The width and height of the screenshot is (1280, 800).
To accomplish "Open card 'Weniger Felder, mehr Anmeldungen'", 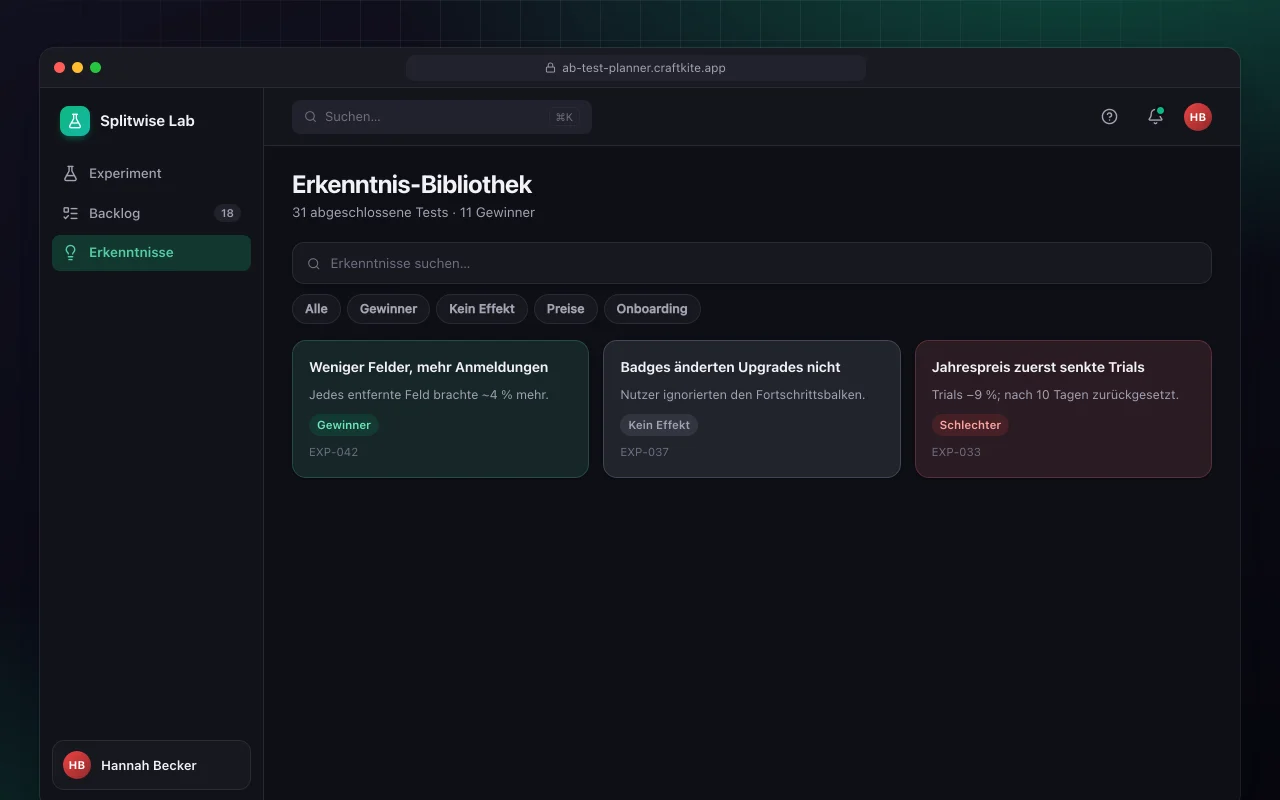I will pos(440,409).
